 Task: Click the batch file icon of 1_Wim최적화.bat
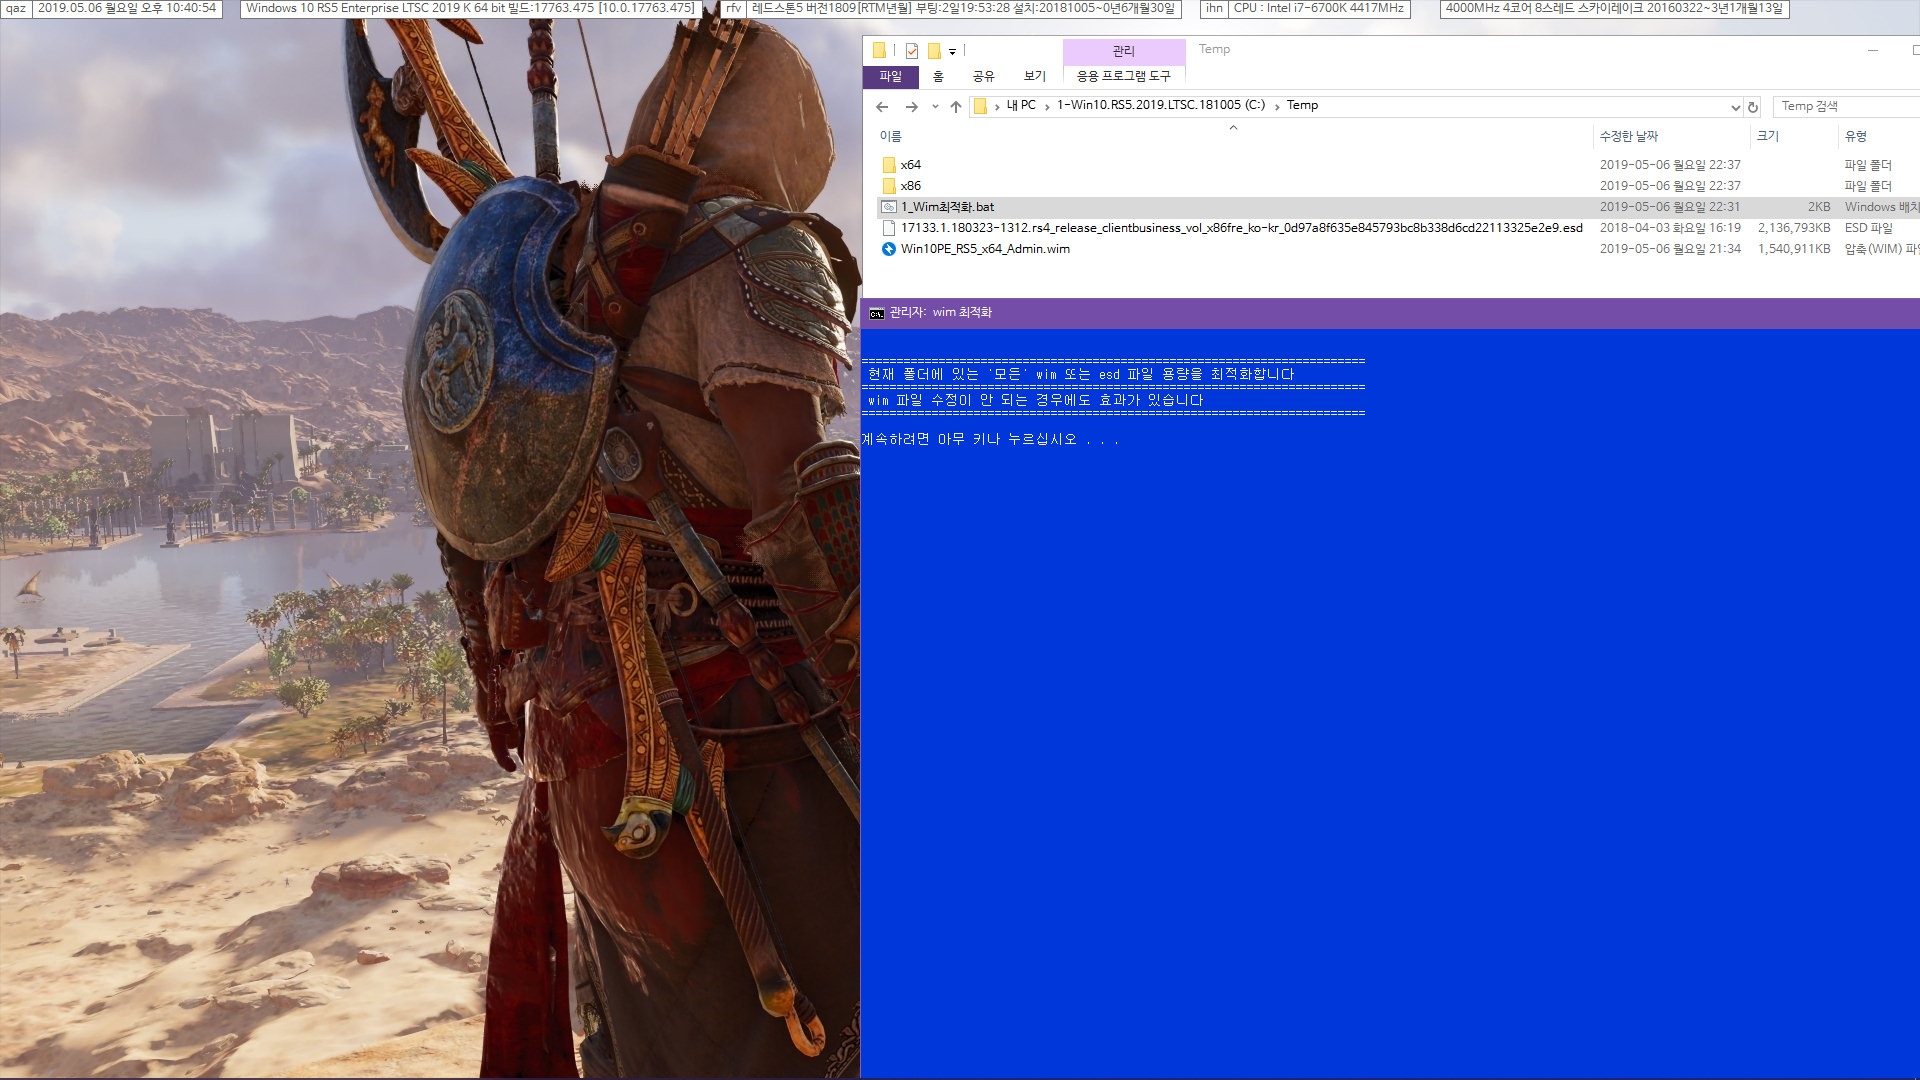pos(889,207)
